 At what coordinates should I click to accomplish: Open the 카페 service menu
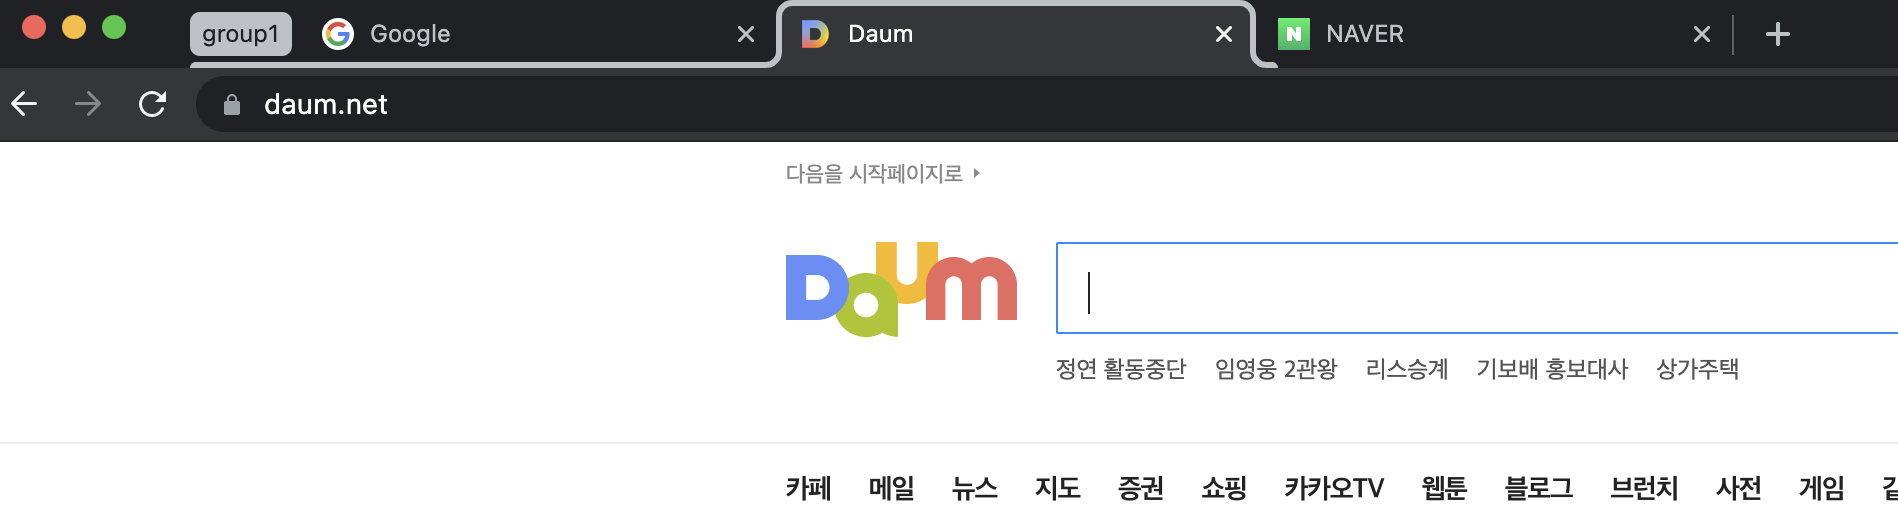pyautogui.click(x=808, y=488)
